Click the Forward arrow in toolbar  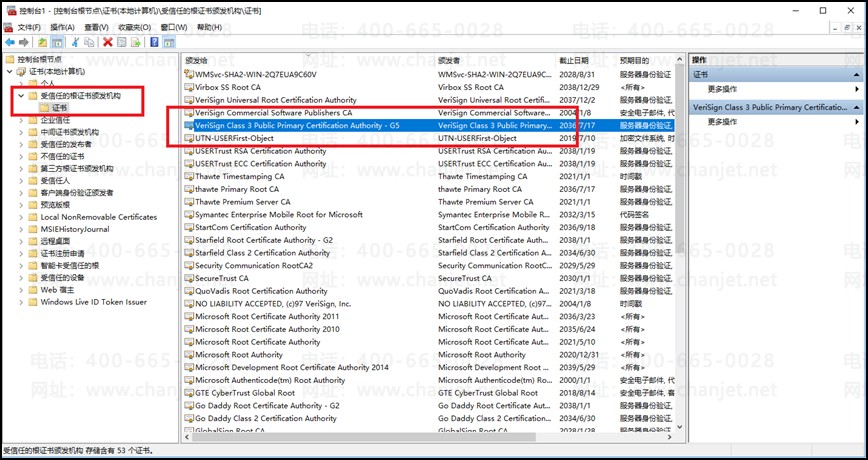23,42
